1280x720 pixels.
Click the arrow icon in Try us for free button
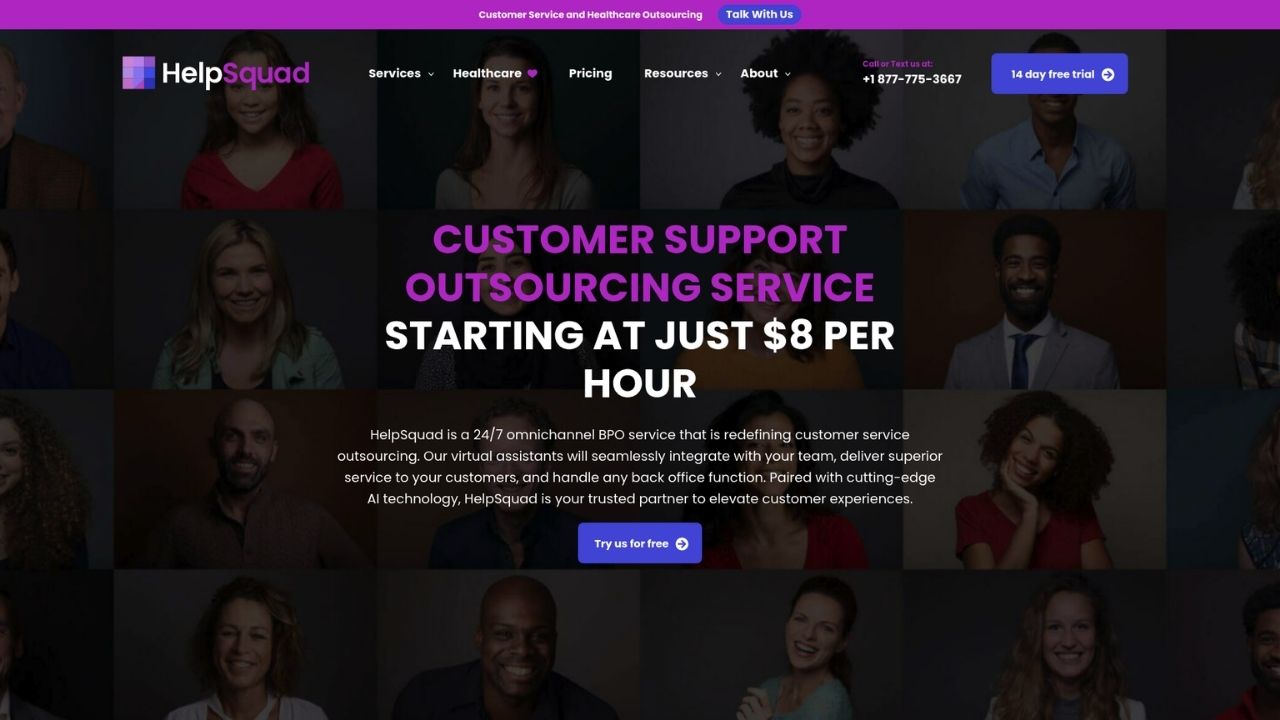pos(682,544)
